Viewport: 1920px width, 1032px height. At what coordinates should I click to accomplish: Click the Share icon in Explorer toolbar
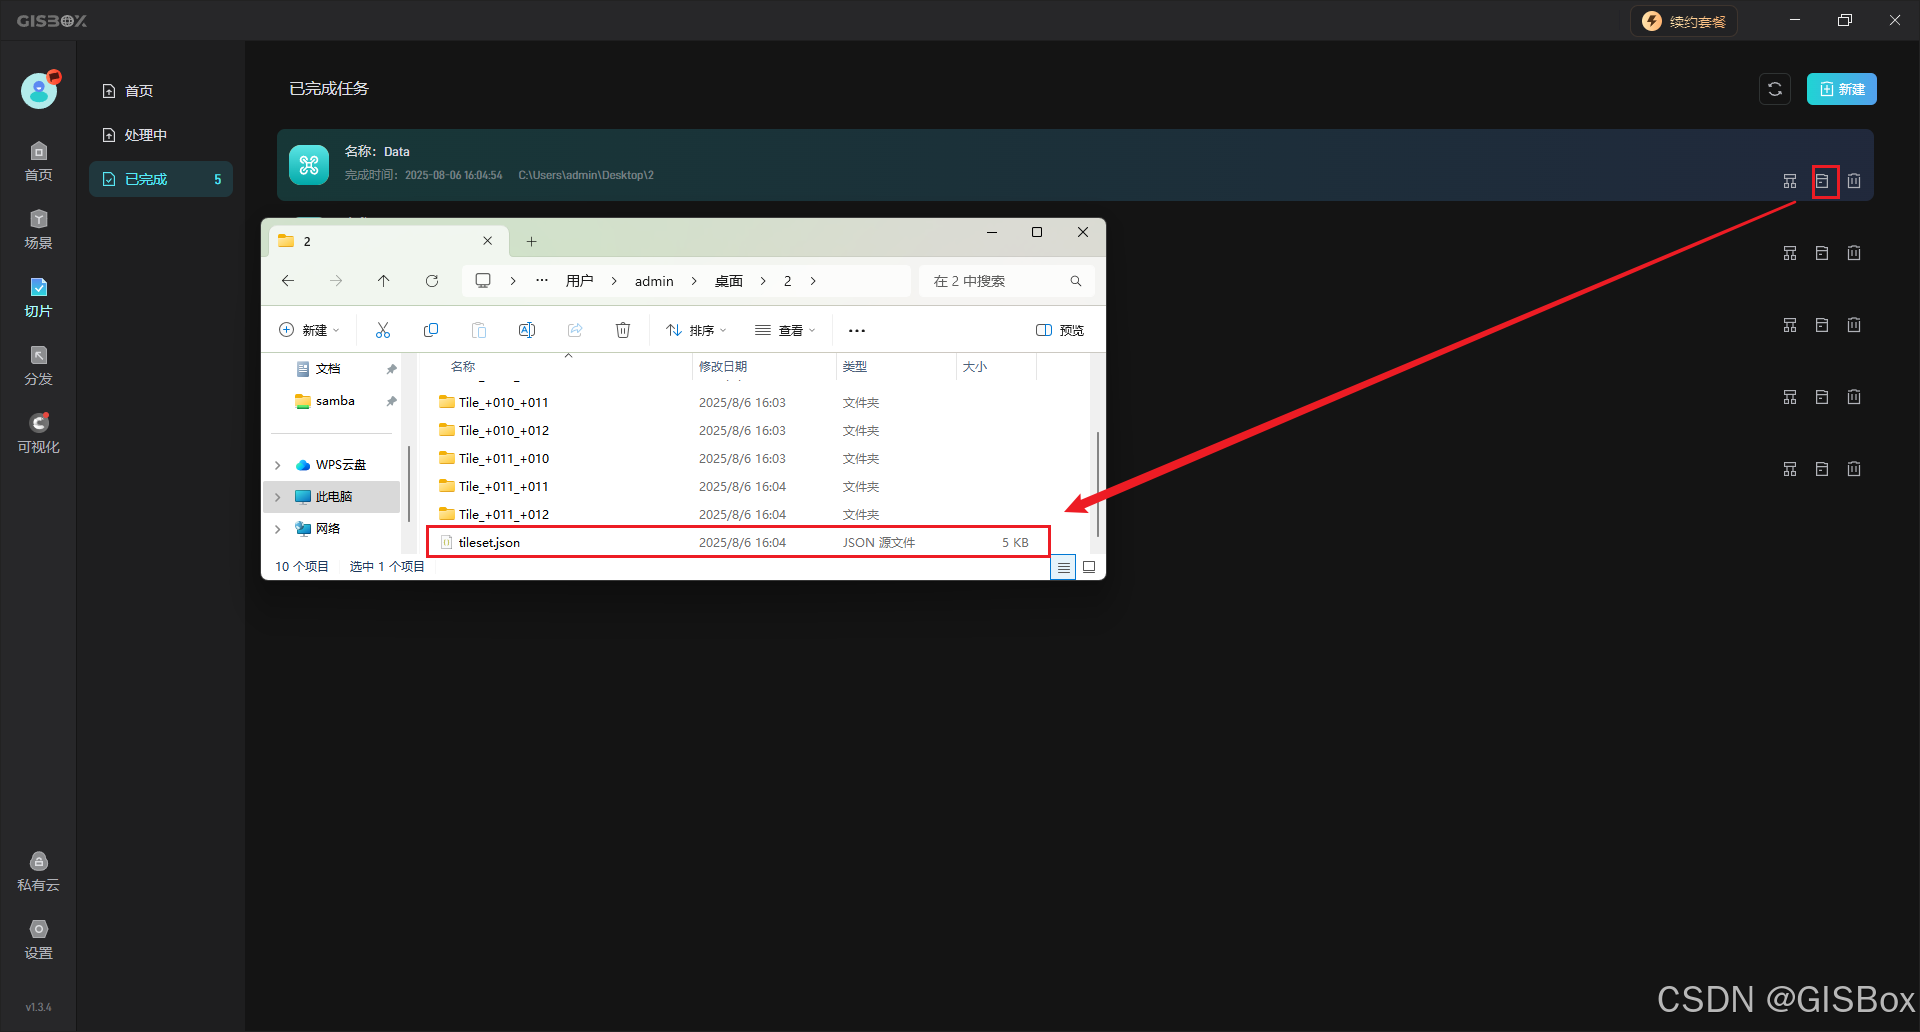tap(575, 330)
